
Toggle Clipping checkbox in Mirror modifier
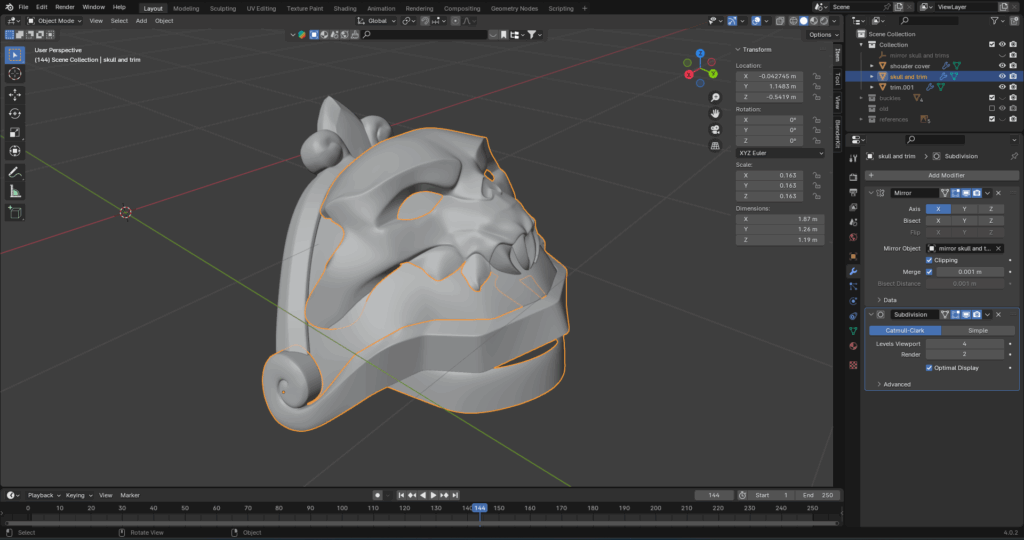click(929, 260)
